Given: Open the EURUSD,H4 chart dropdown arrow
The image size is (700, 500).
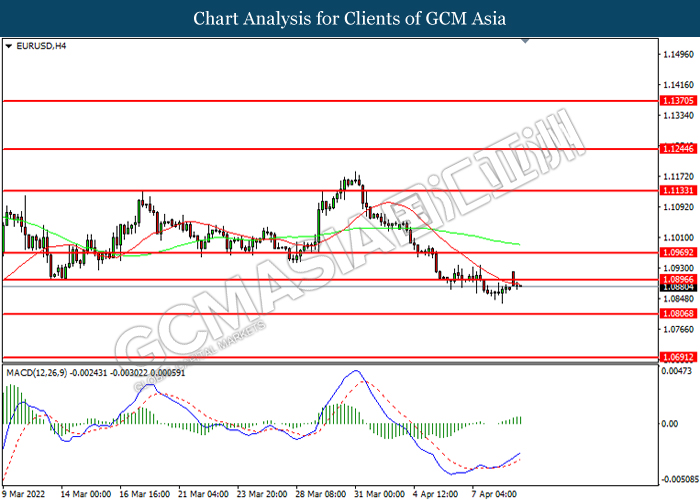Looking at the screenshot, I should [x=8, y=46].
